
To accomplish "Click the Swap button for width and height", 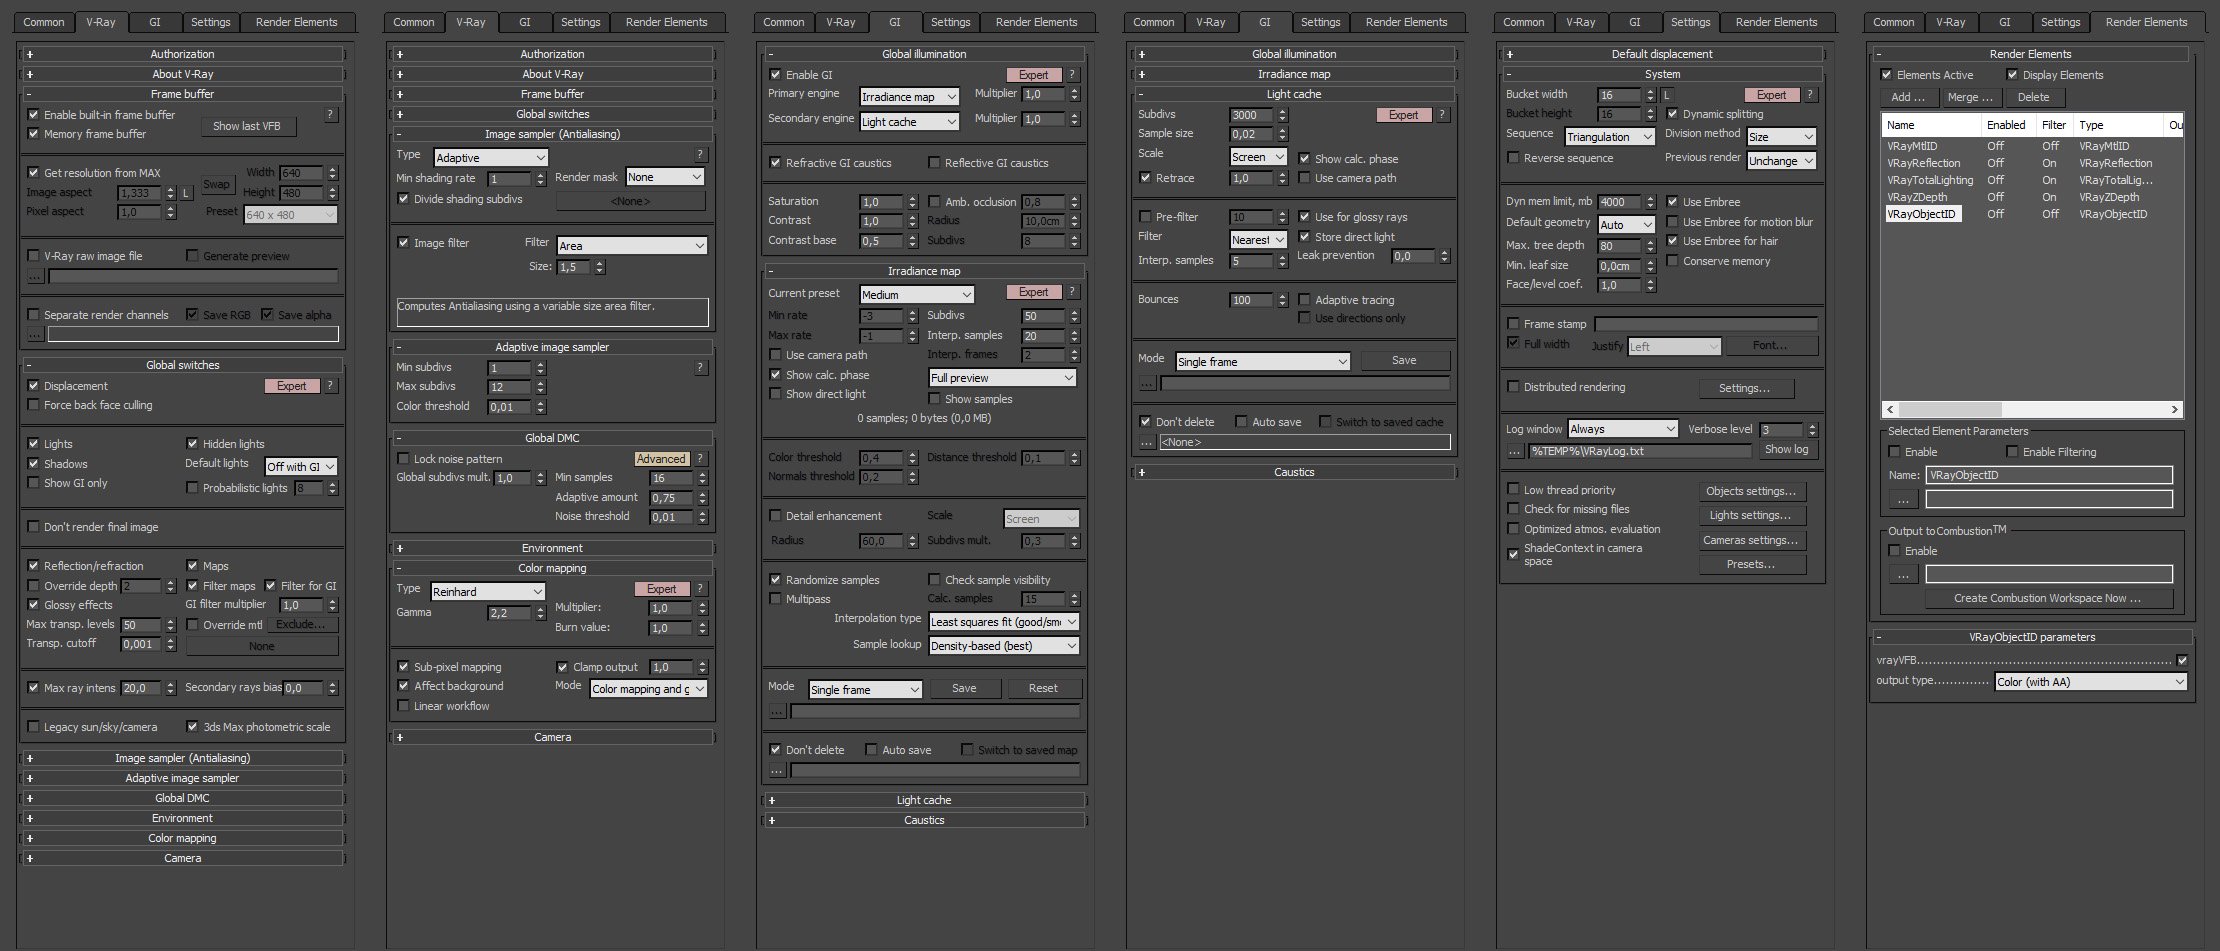I will coord(216,184).
